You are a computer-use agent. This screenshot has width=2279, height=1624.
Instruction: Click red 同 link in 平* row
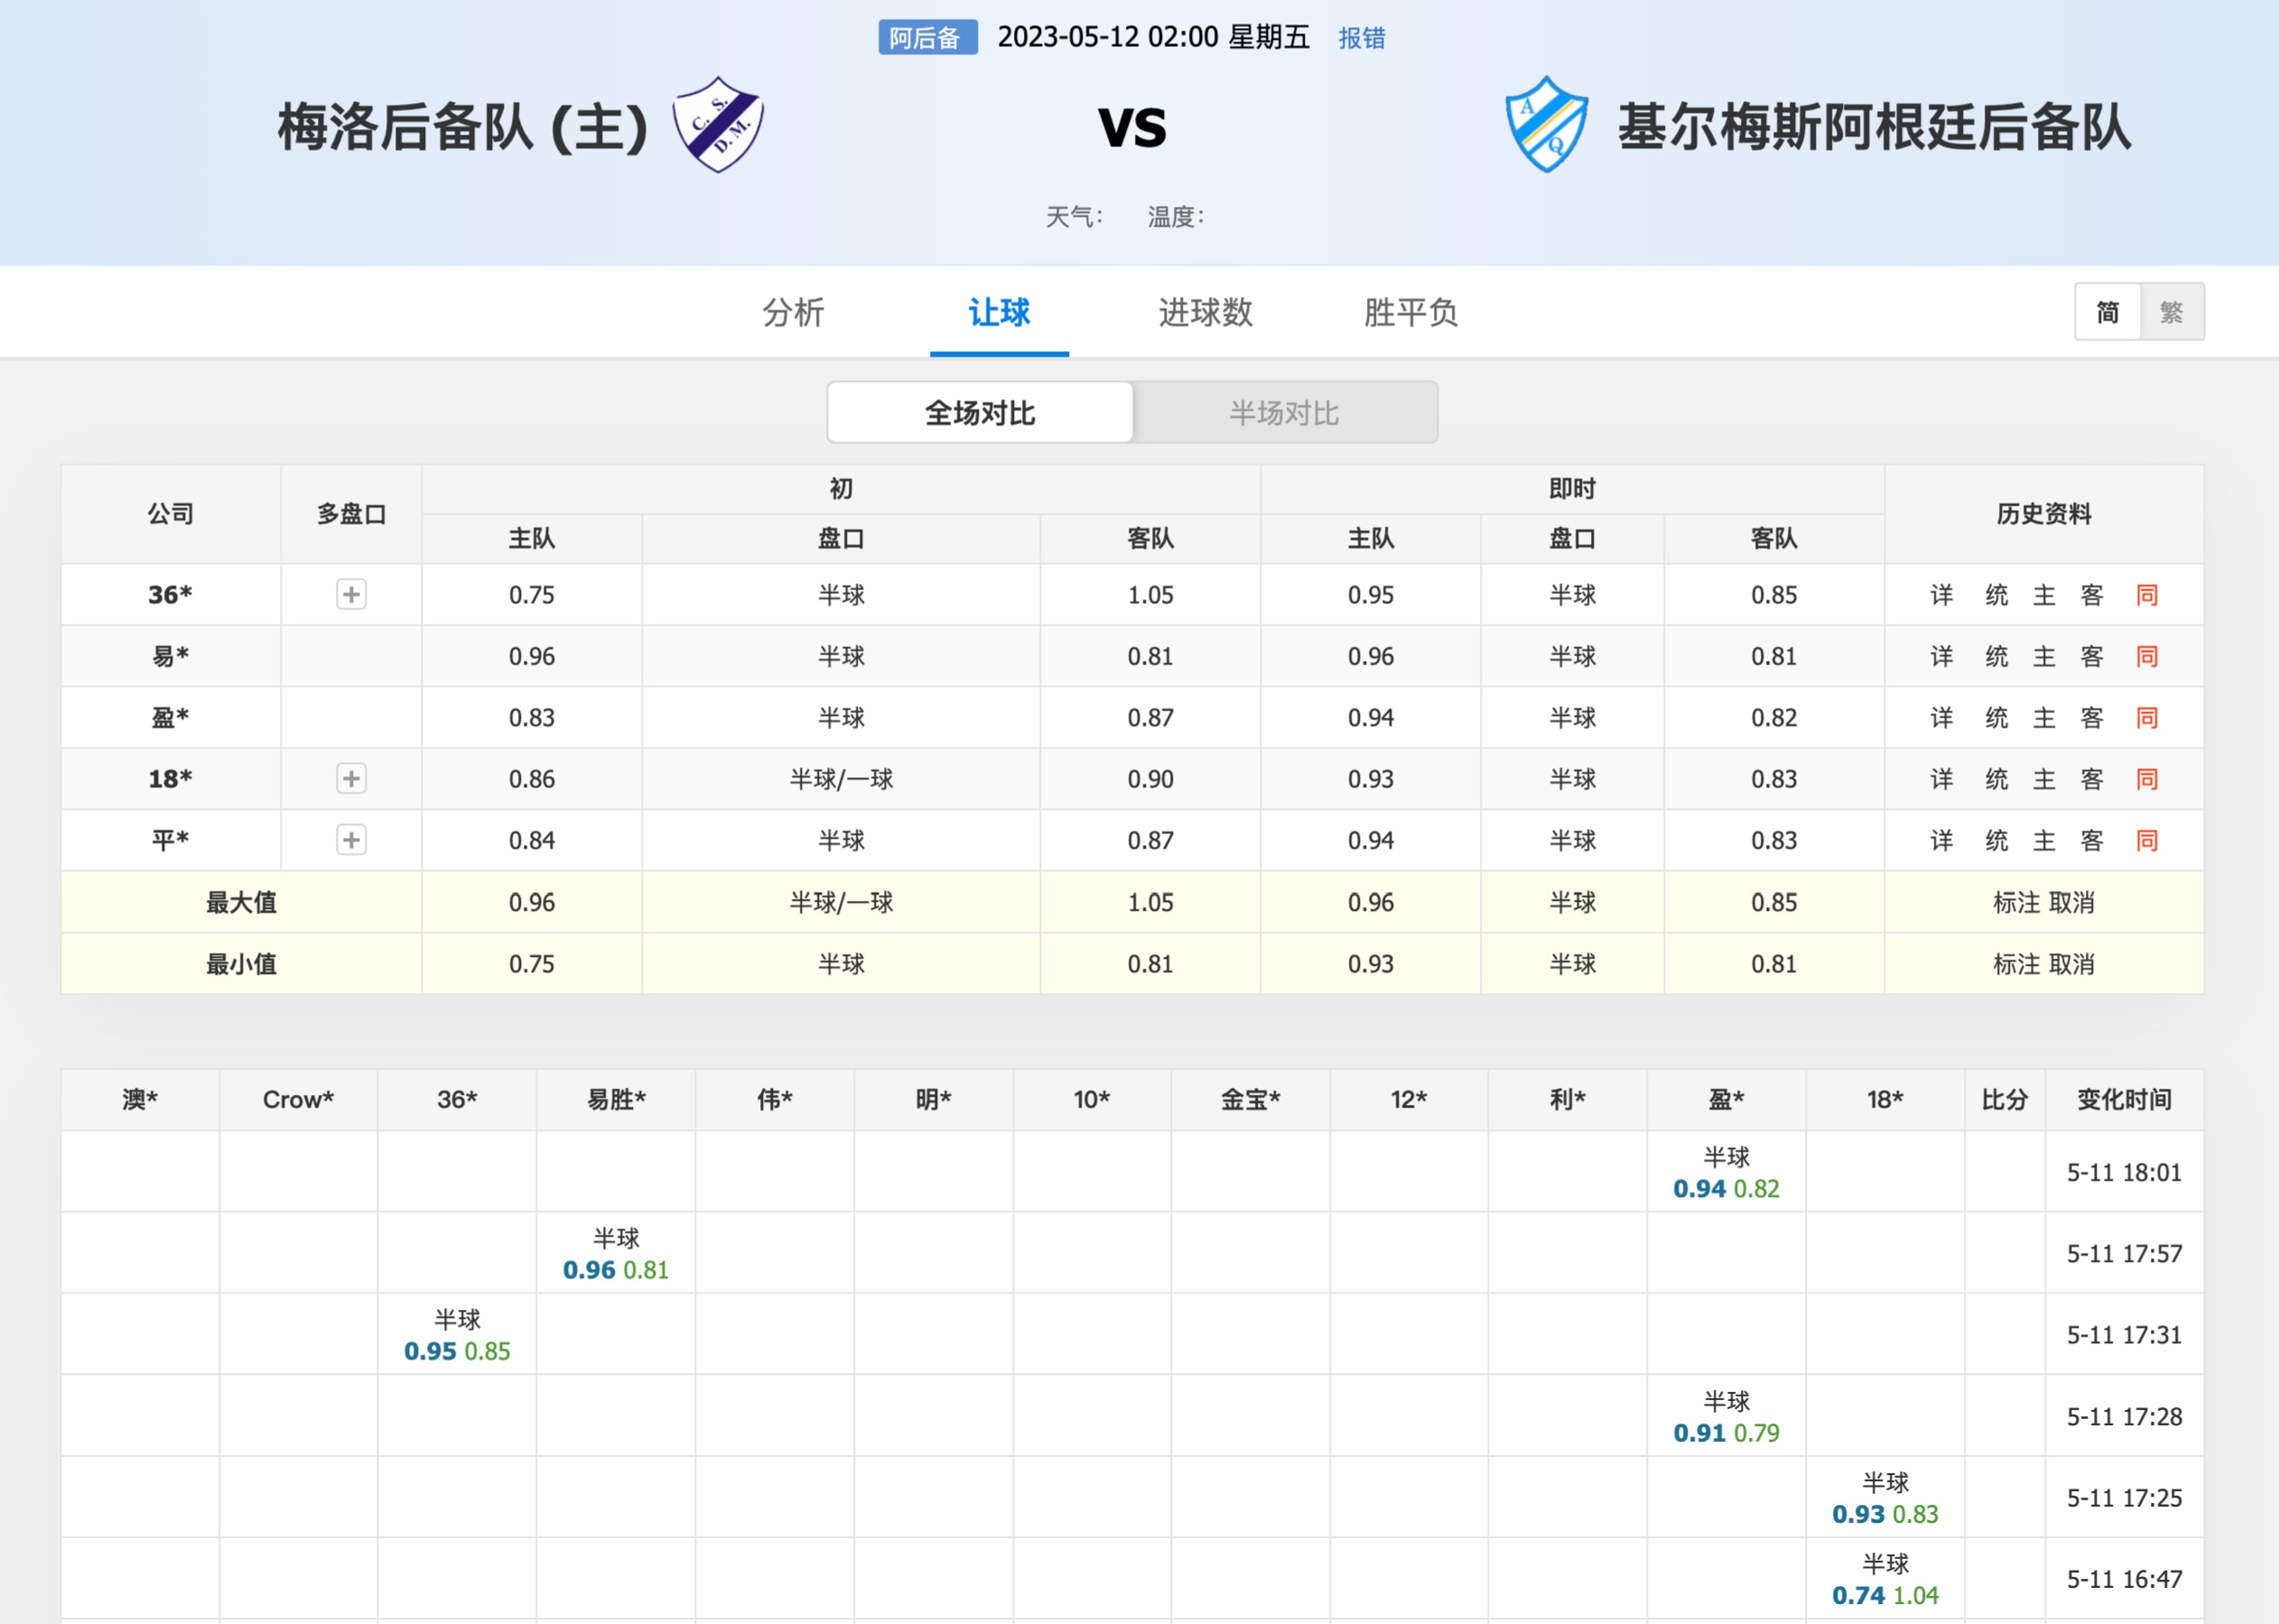coord(2147,840)
